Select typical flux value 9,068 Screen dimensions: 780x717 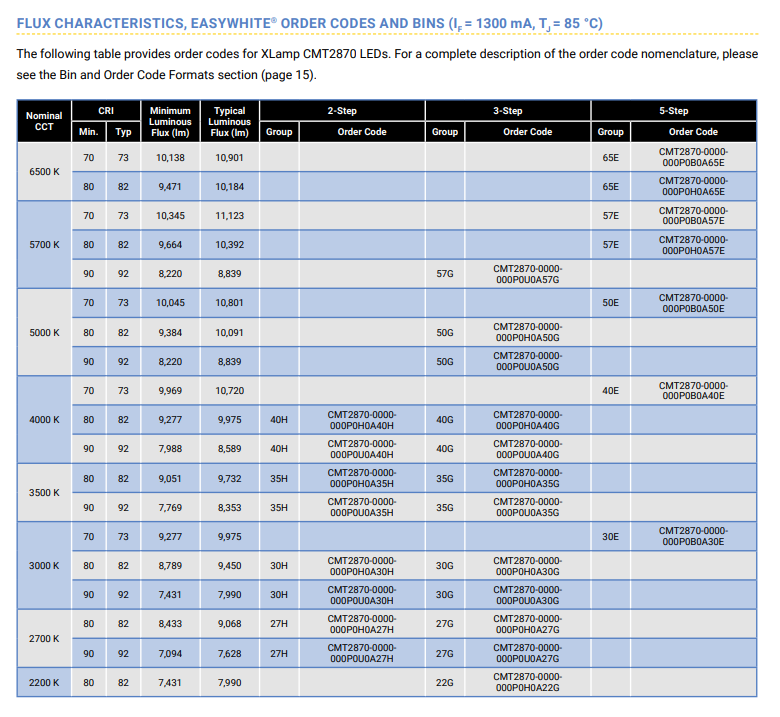tap(229, 623)
